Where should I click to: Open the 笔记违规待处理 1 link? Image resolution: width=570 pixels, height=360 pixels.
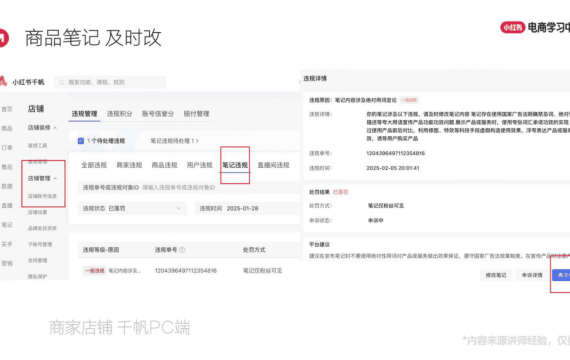tap(174, 141)
